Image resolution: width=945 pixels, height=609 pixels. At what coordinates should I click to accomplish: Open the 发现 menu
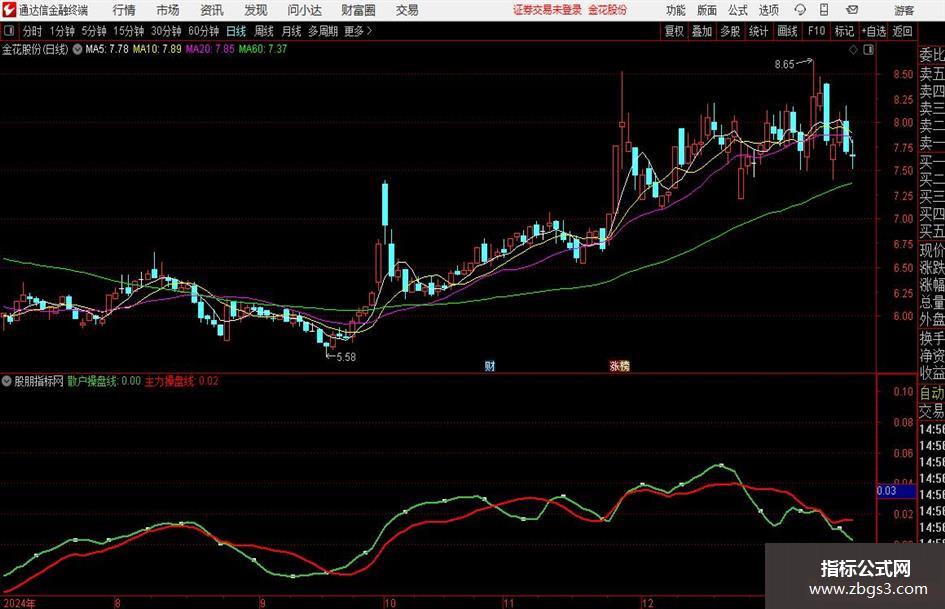click(x=256, y=10)
